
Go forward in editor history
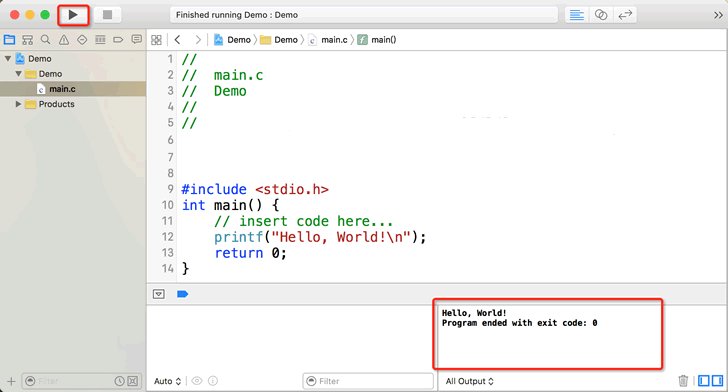[x=198, y=40]
